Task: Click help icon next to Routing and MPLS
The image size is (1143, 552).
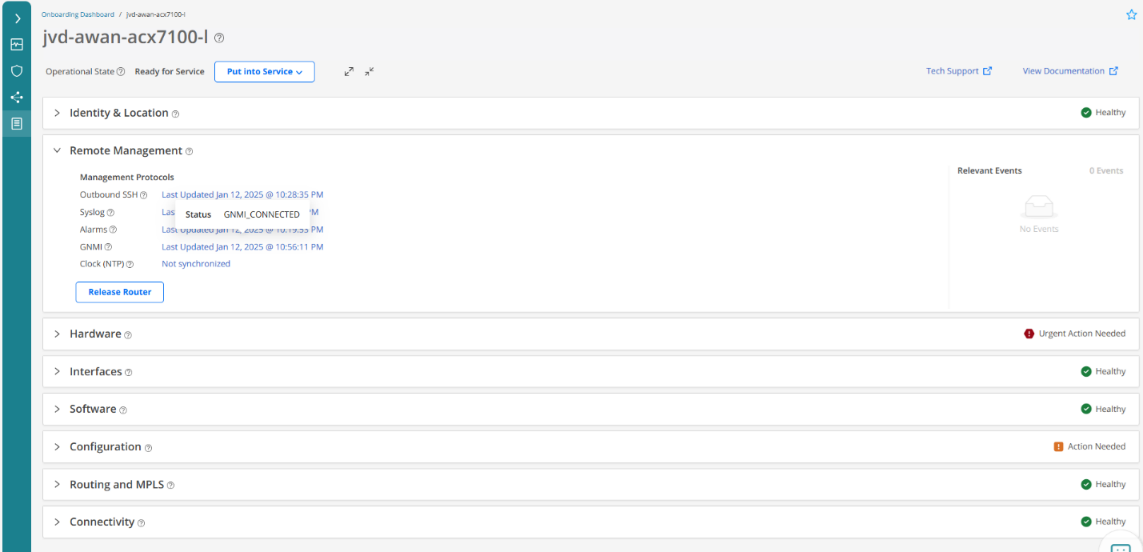Action: pyautogui.click(x=171, y=486)
